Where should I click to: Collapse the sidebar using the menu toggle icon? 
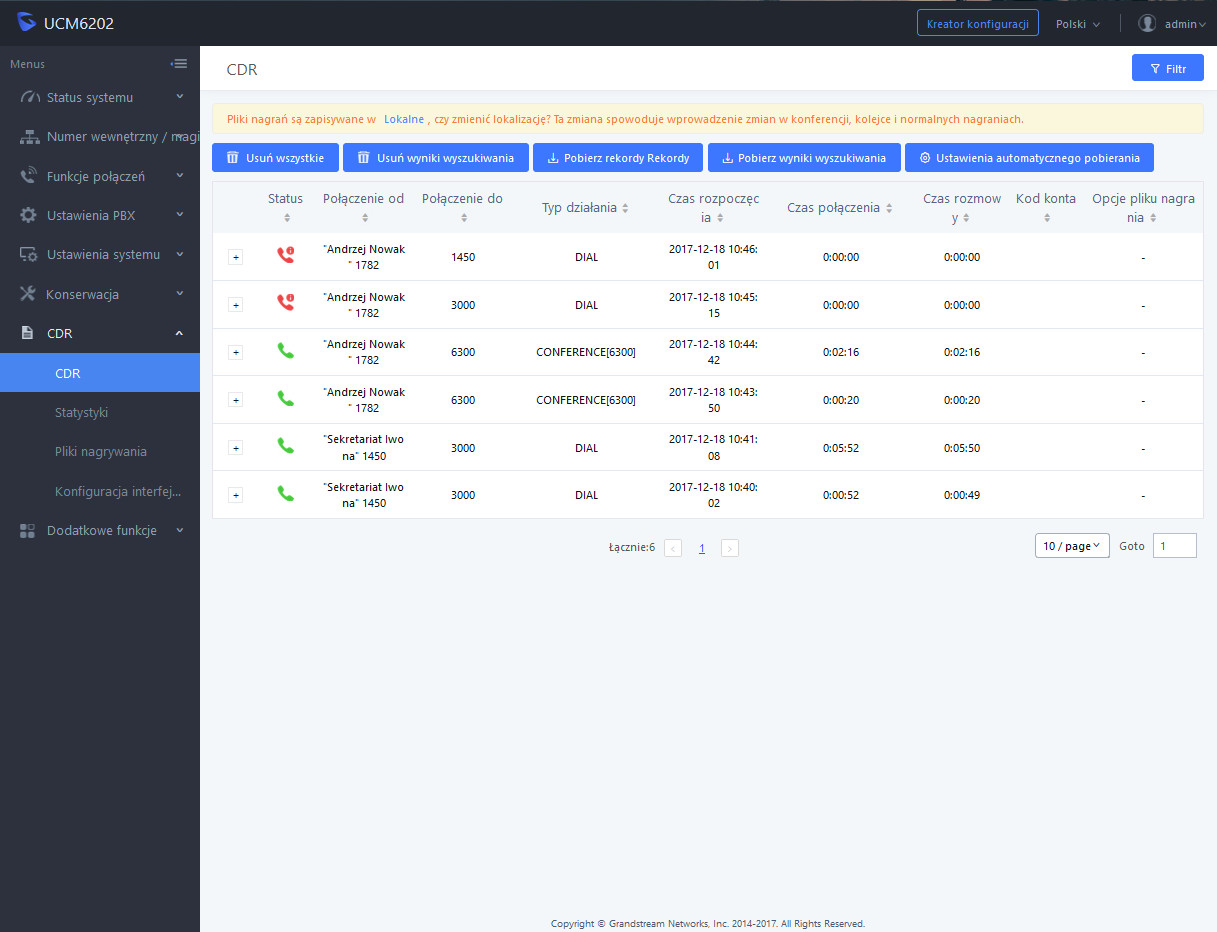click(x=179, y=64)
